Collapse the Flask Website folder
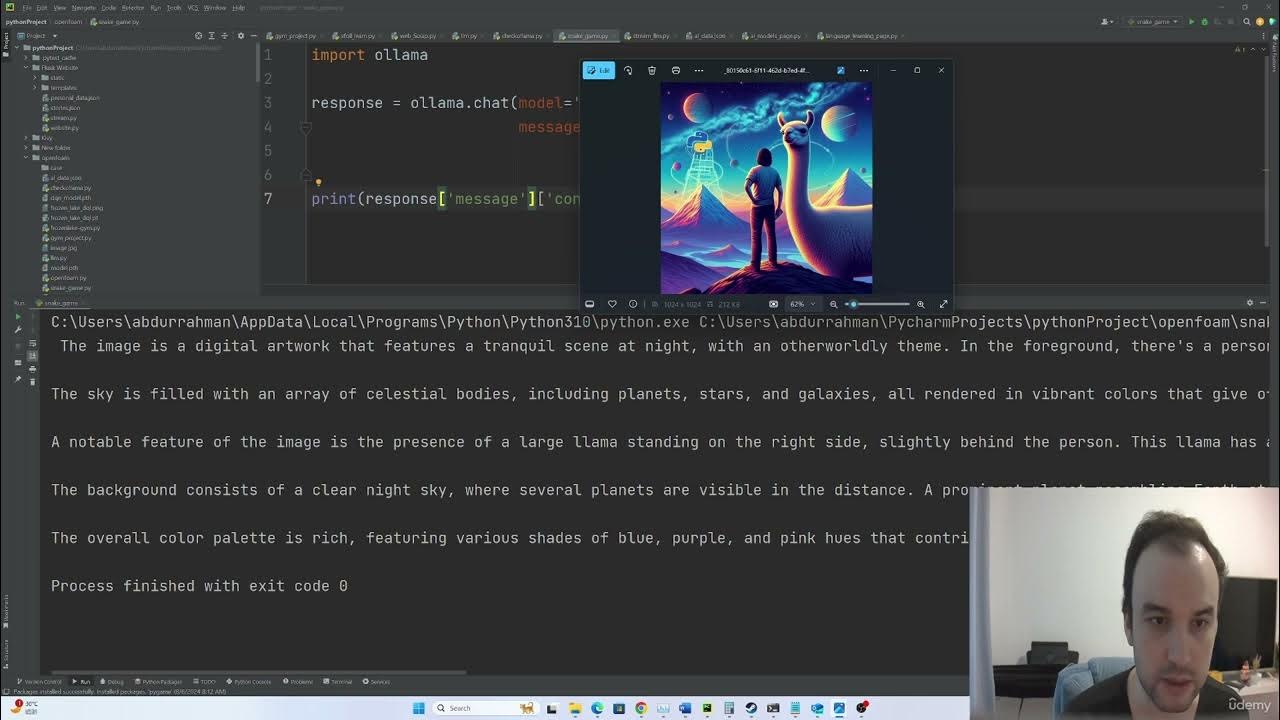 (x=27, y=68)
